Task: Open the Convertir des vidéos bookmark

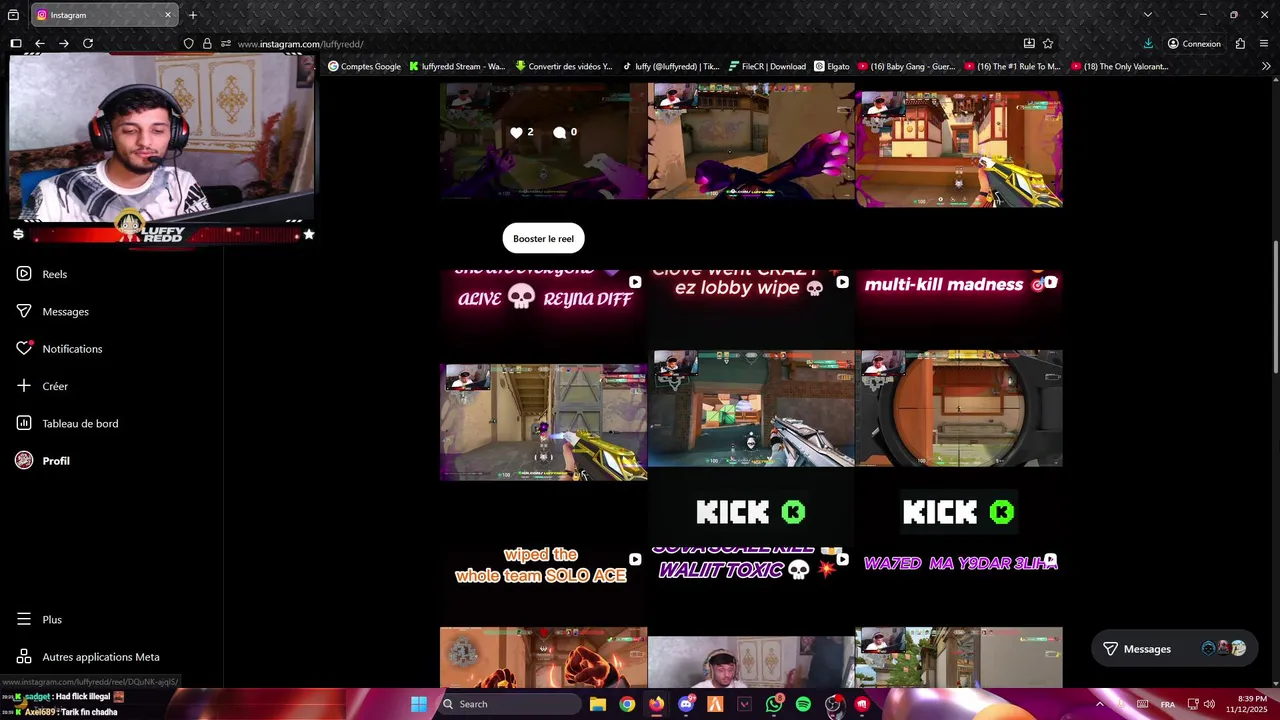Action: coord(564,66)
